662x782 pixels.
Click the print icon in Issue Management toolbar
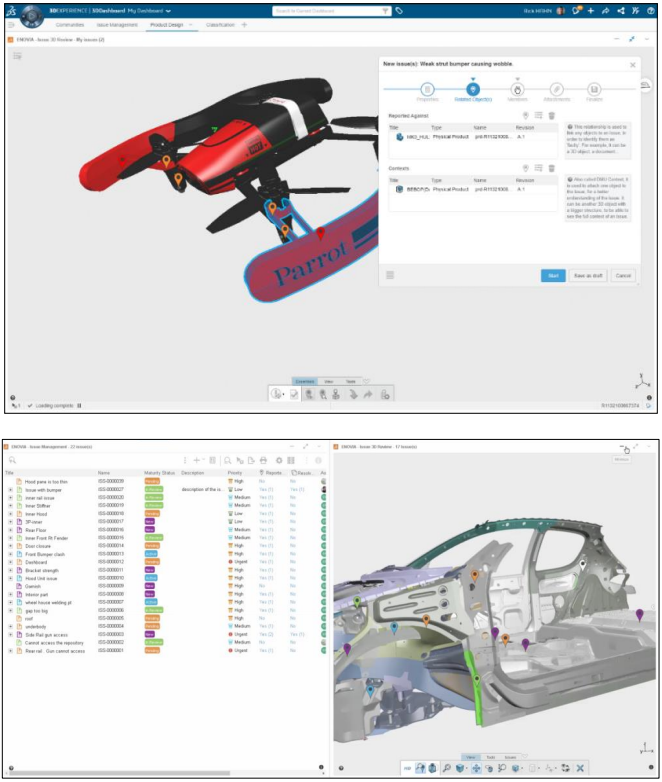[262, 460]
